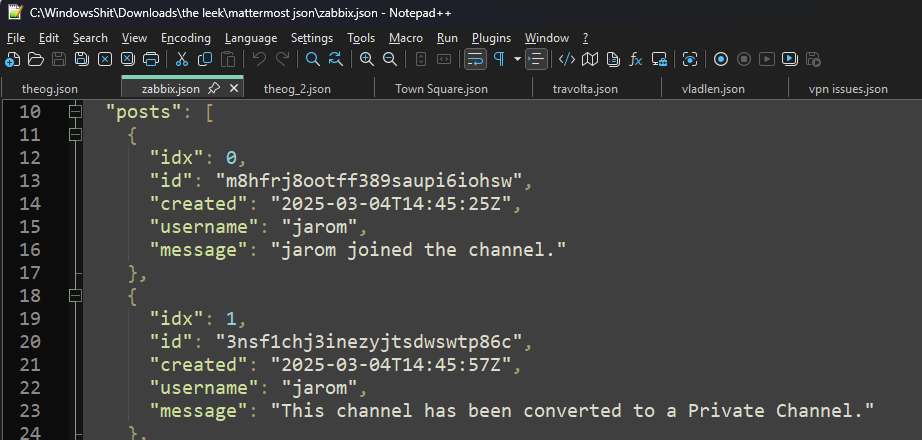Click the text "jarom joined the channel."
922x440 pixels.
click(417, 250)
